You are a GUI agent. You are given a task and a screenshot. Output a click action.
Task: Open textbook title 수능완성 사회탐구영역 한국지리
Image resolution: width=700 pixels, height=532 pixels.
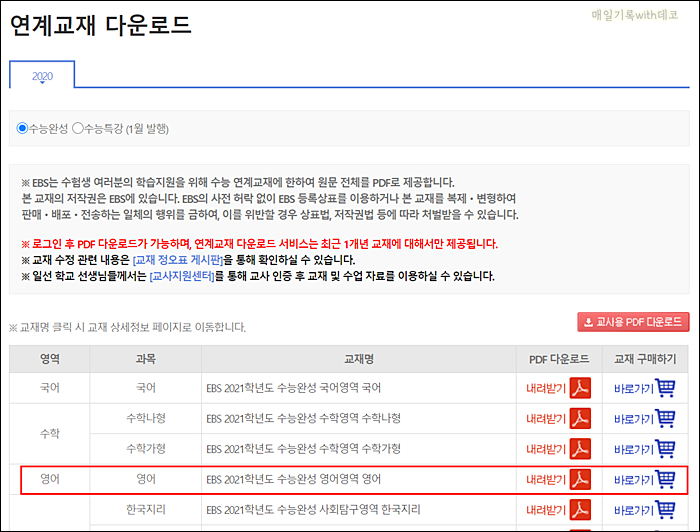pos(313,510)
